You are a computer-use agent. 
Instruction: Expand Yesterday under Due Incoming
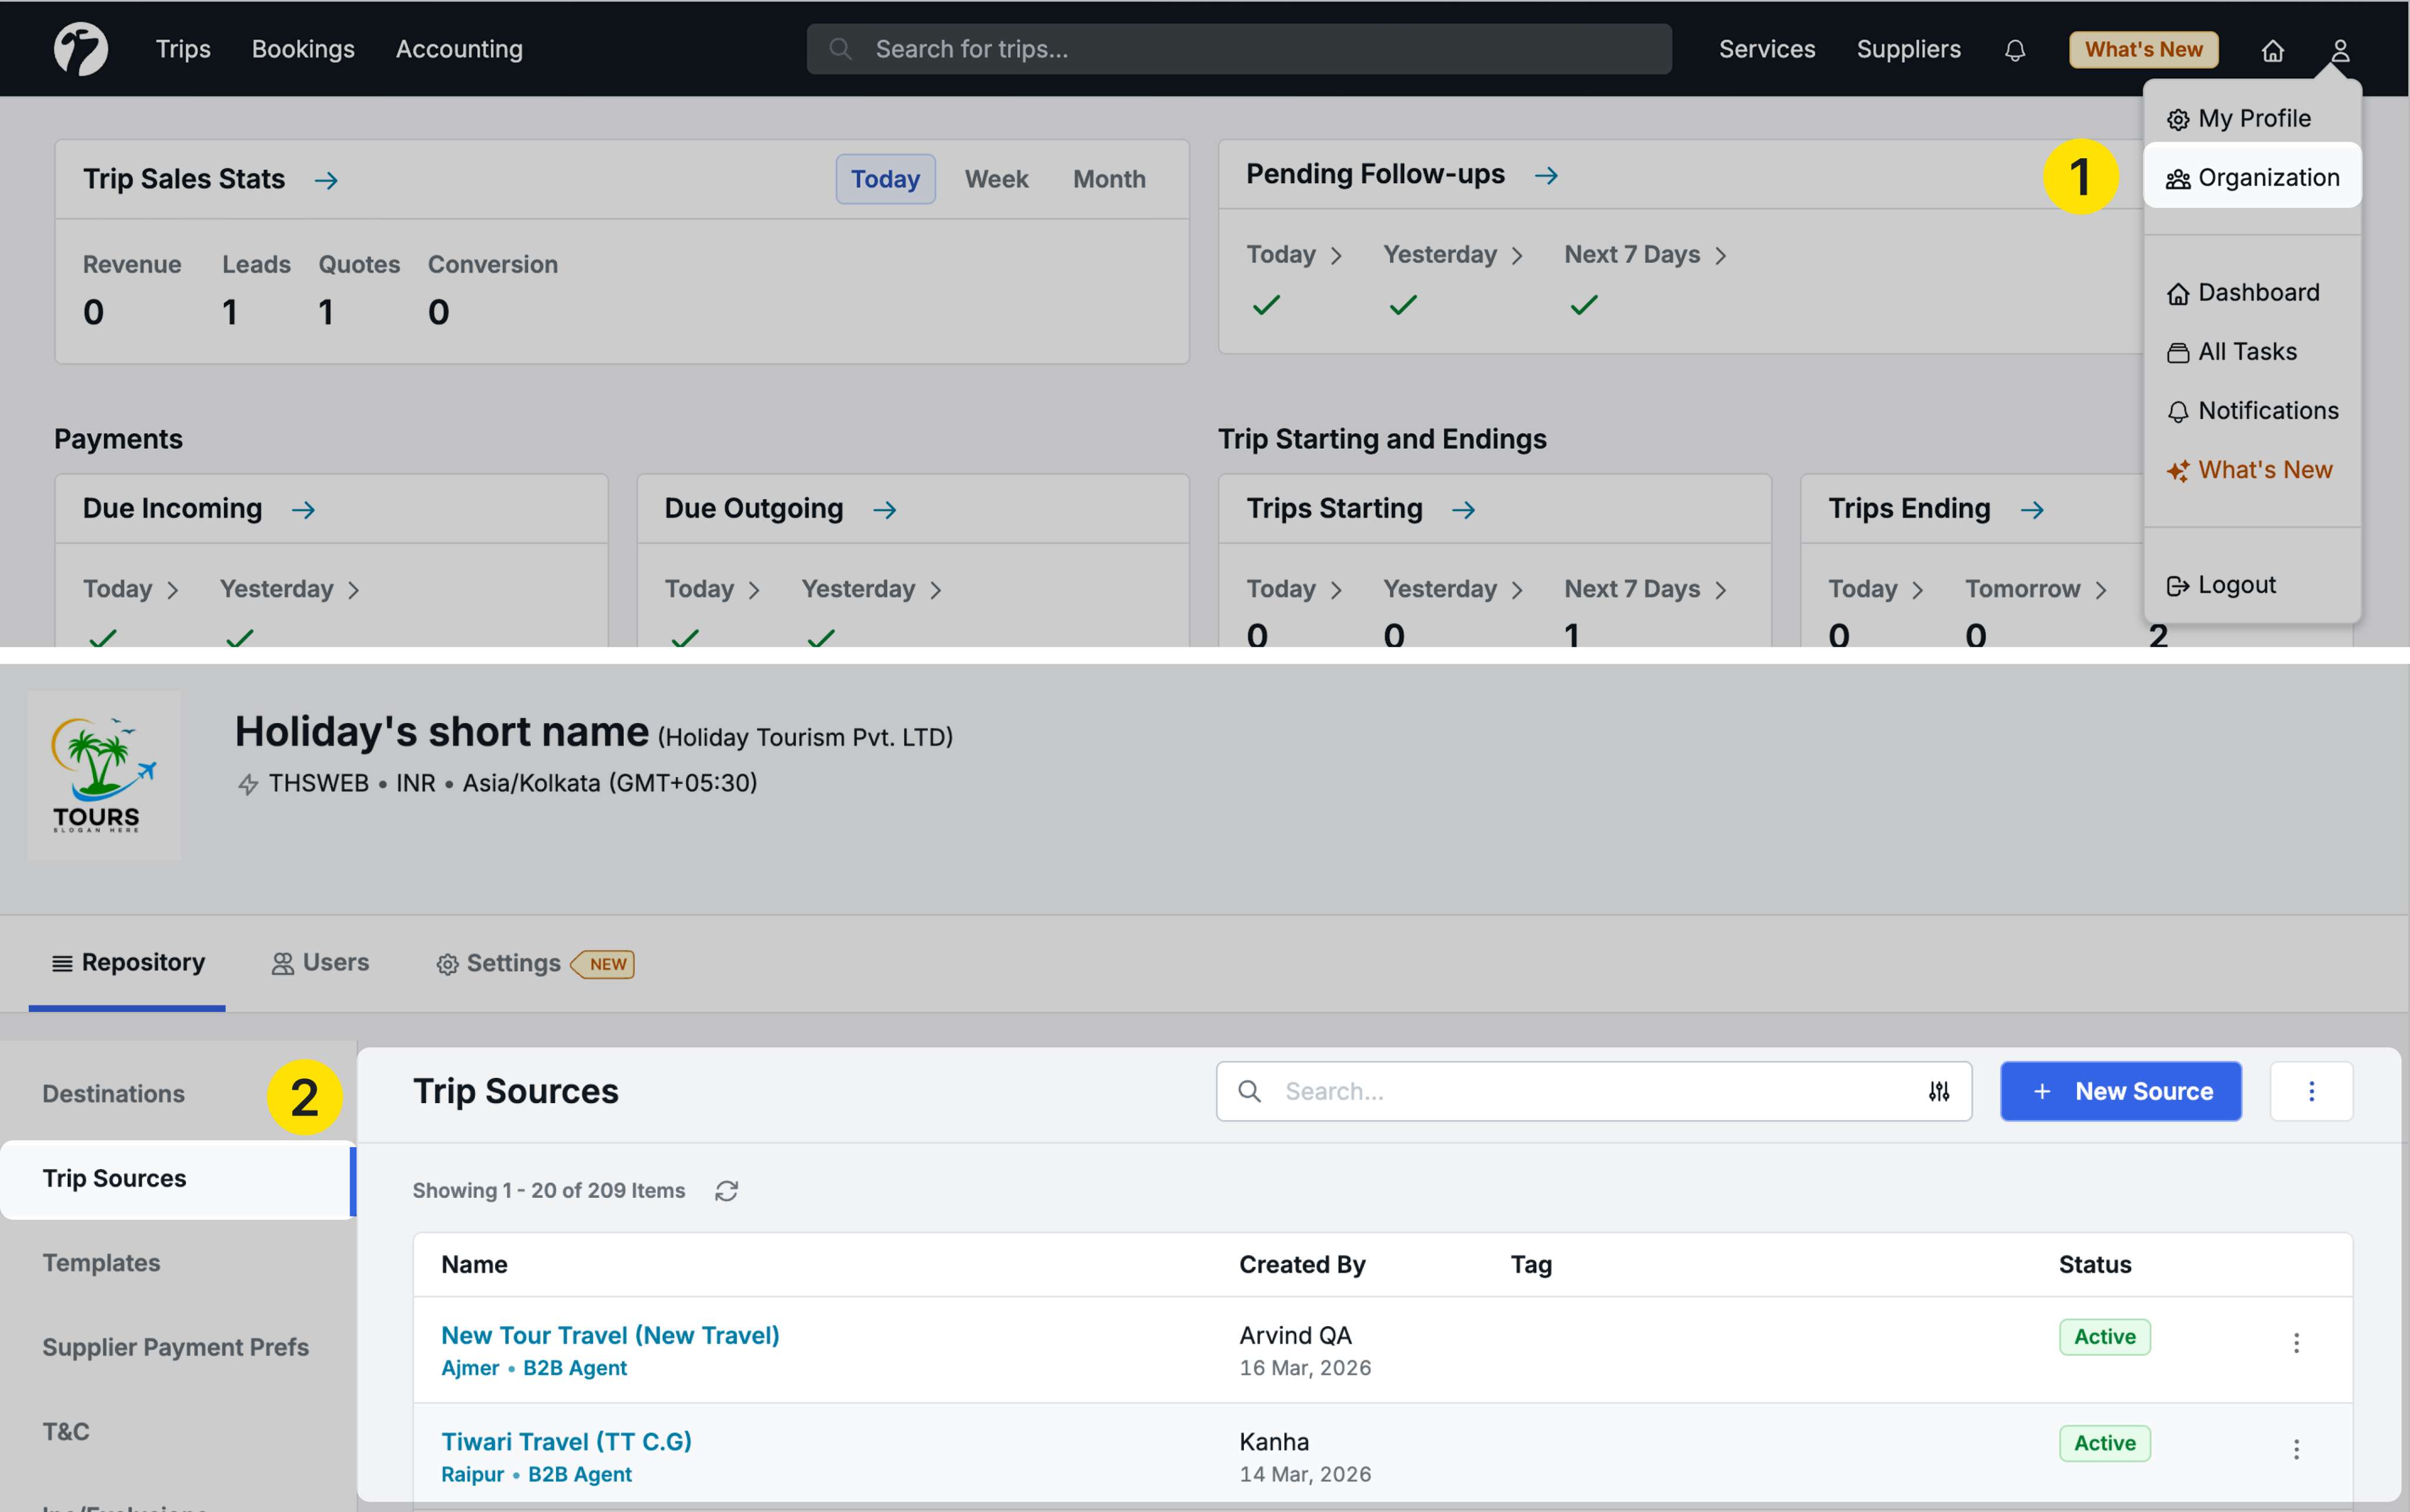point(288,589)
